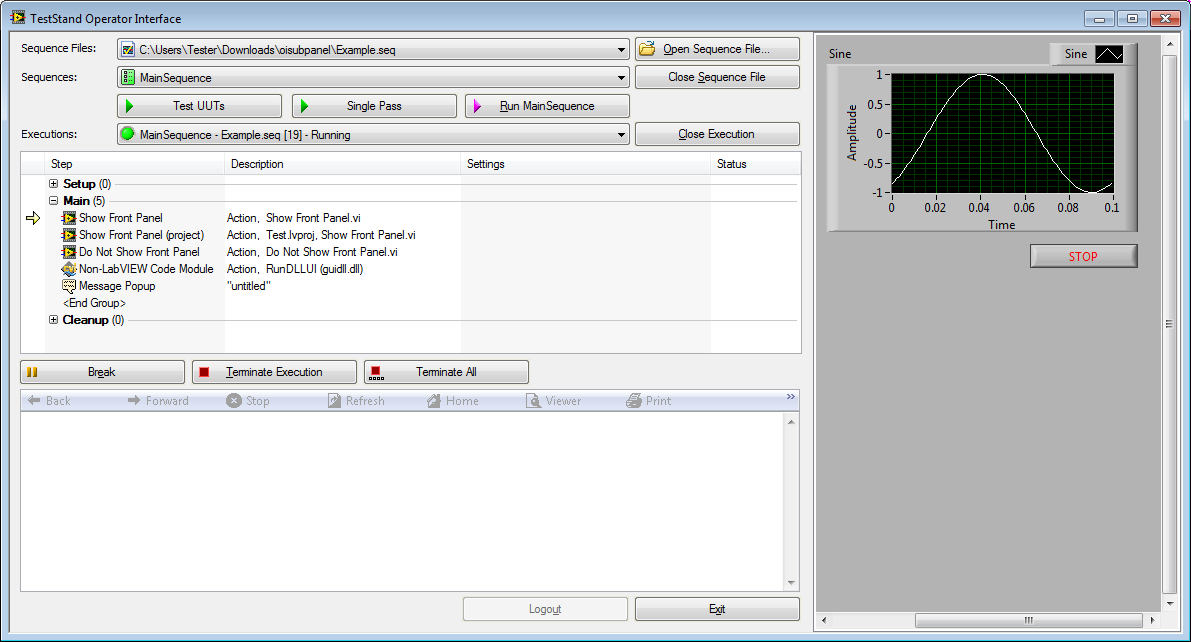This screenshot has width=1191, height=642.
Task: Maximize the TestStand Operator Interface window
Action: (x=1132, y=18)
